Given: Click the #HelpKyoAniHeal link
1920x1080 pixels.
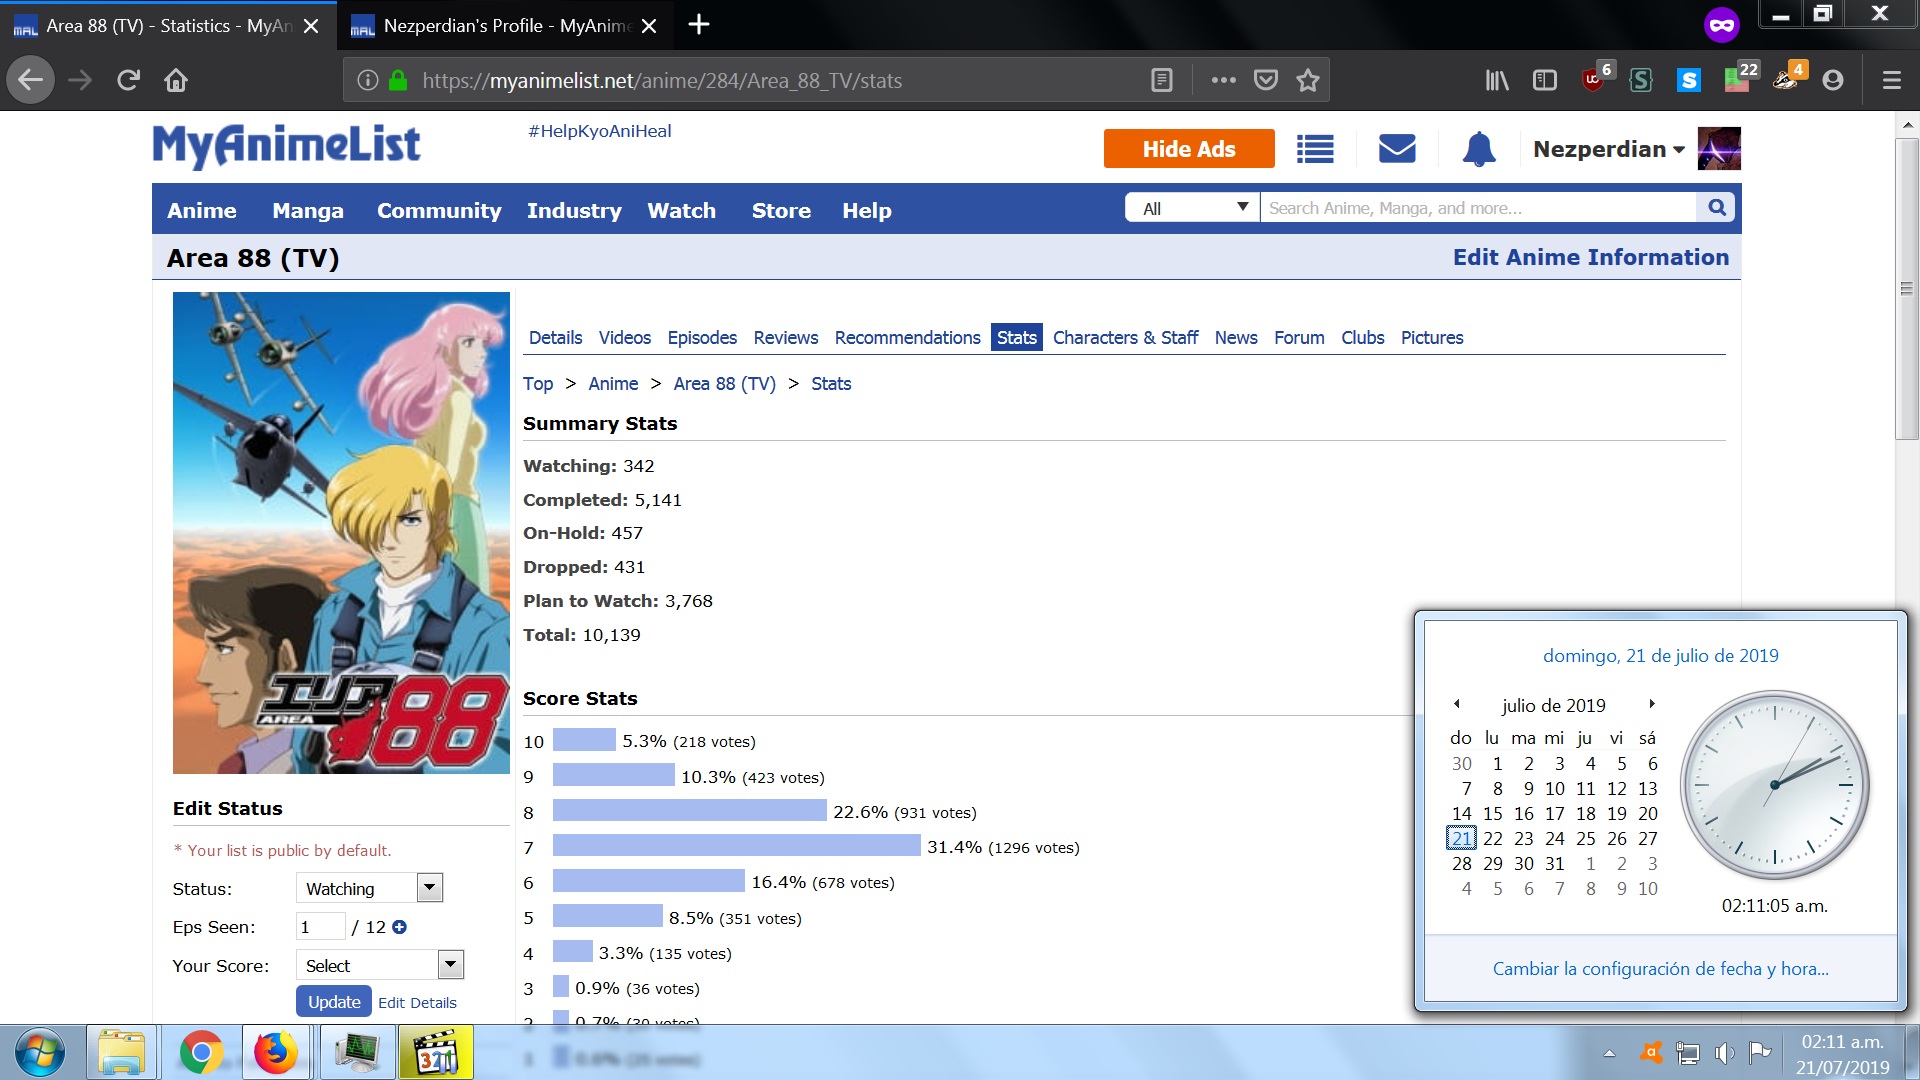Looking at the screenshot, I should 600,131.
